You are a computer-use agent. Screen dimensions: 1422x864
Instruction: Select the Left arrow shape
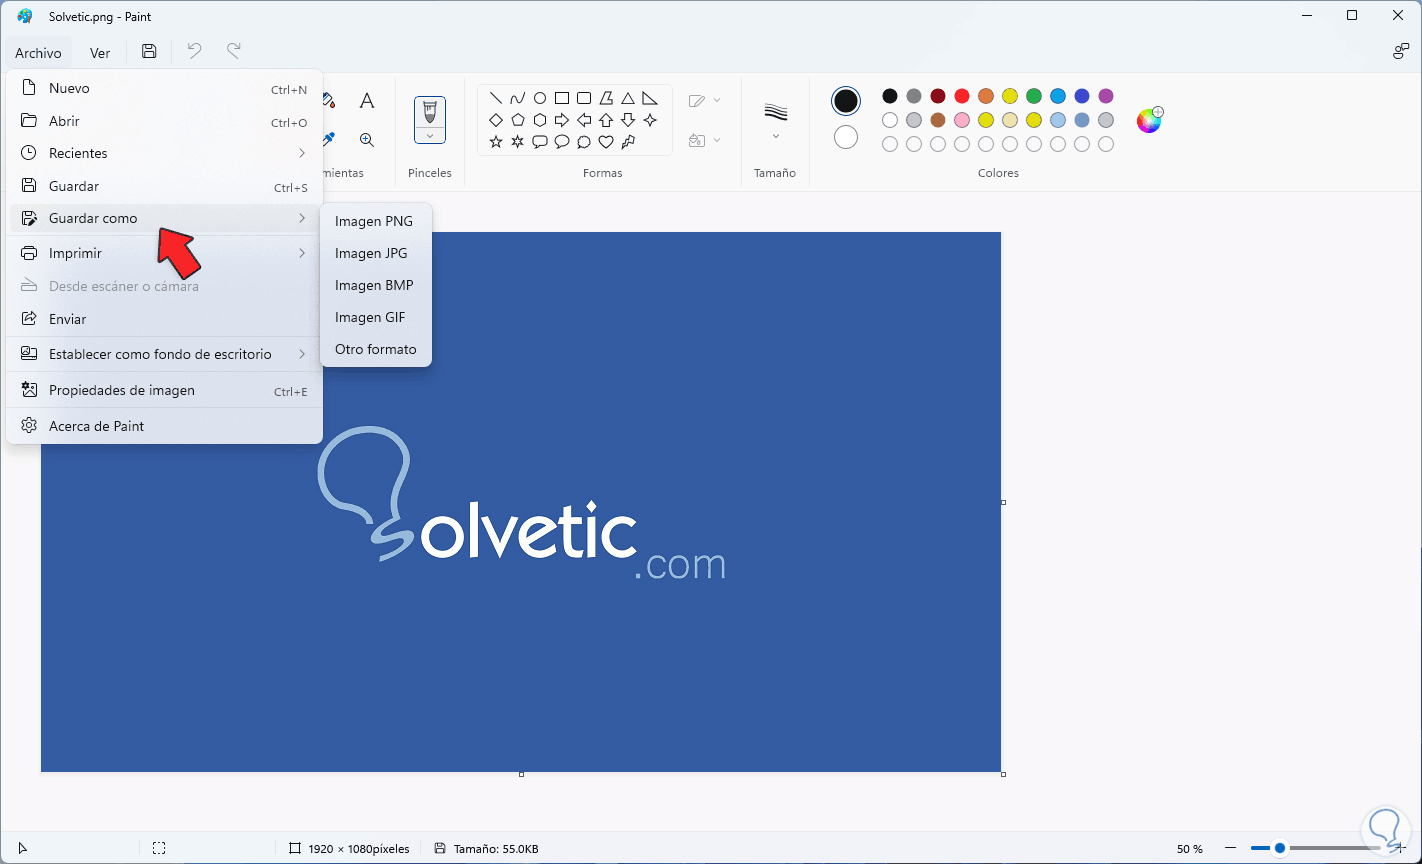[584, 120]
